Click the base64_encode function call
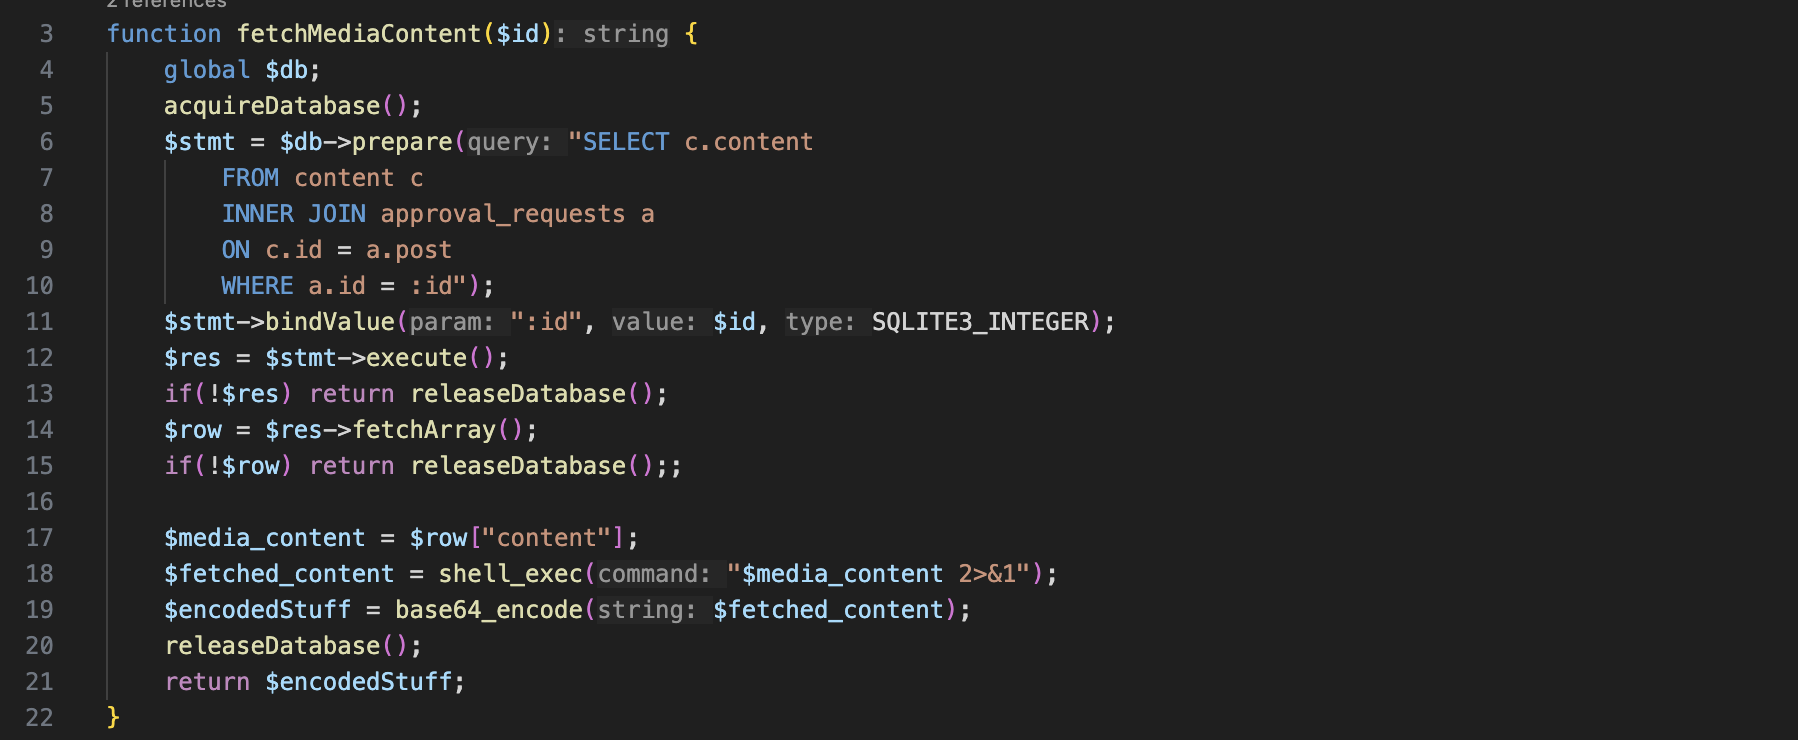The image size is (1798, 740). (488, 610)
